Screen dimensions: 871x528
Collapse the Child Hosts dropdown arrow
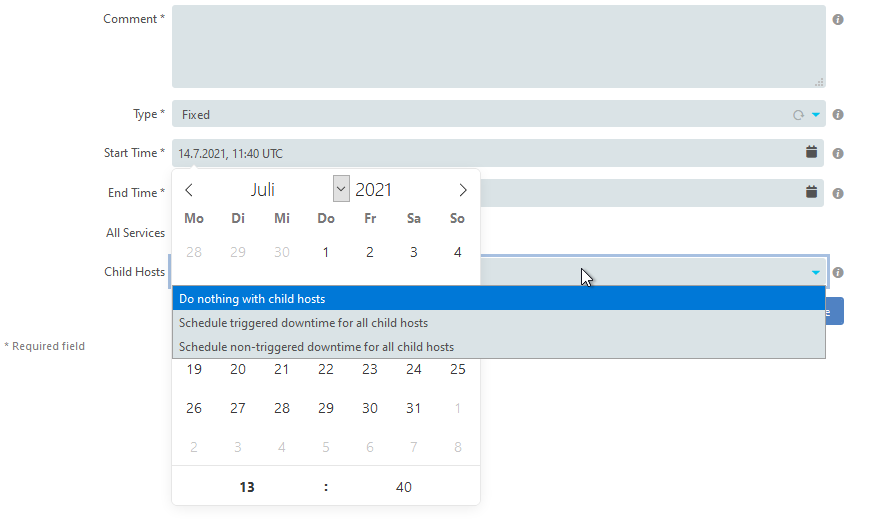tap(815, 273)
